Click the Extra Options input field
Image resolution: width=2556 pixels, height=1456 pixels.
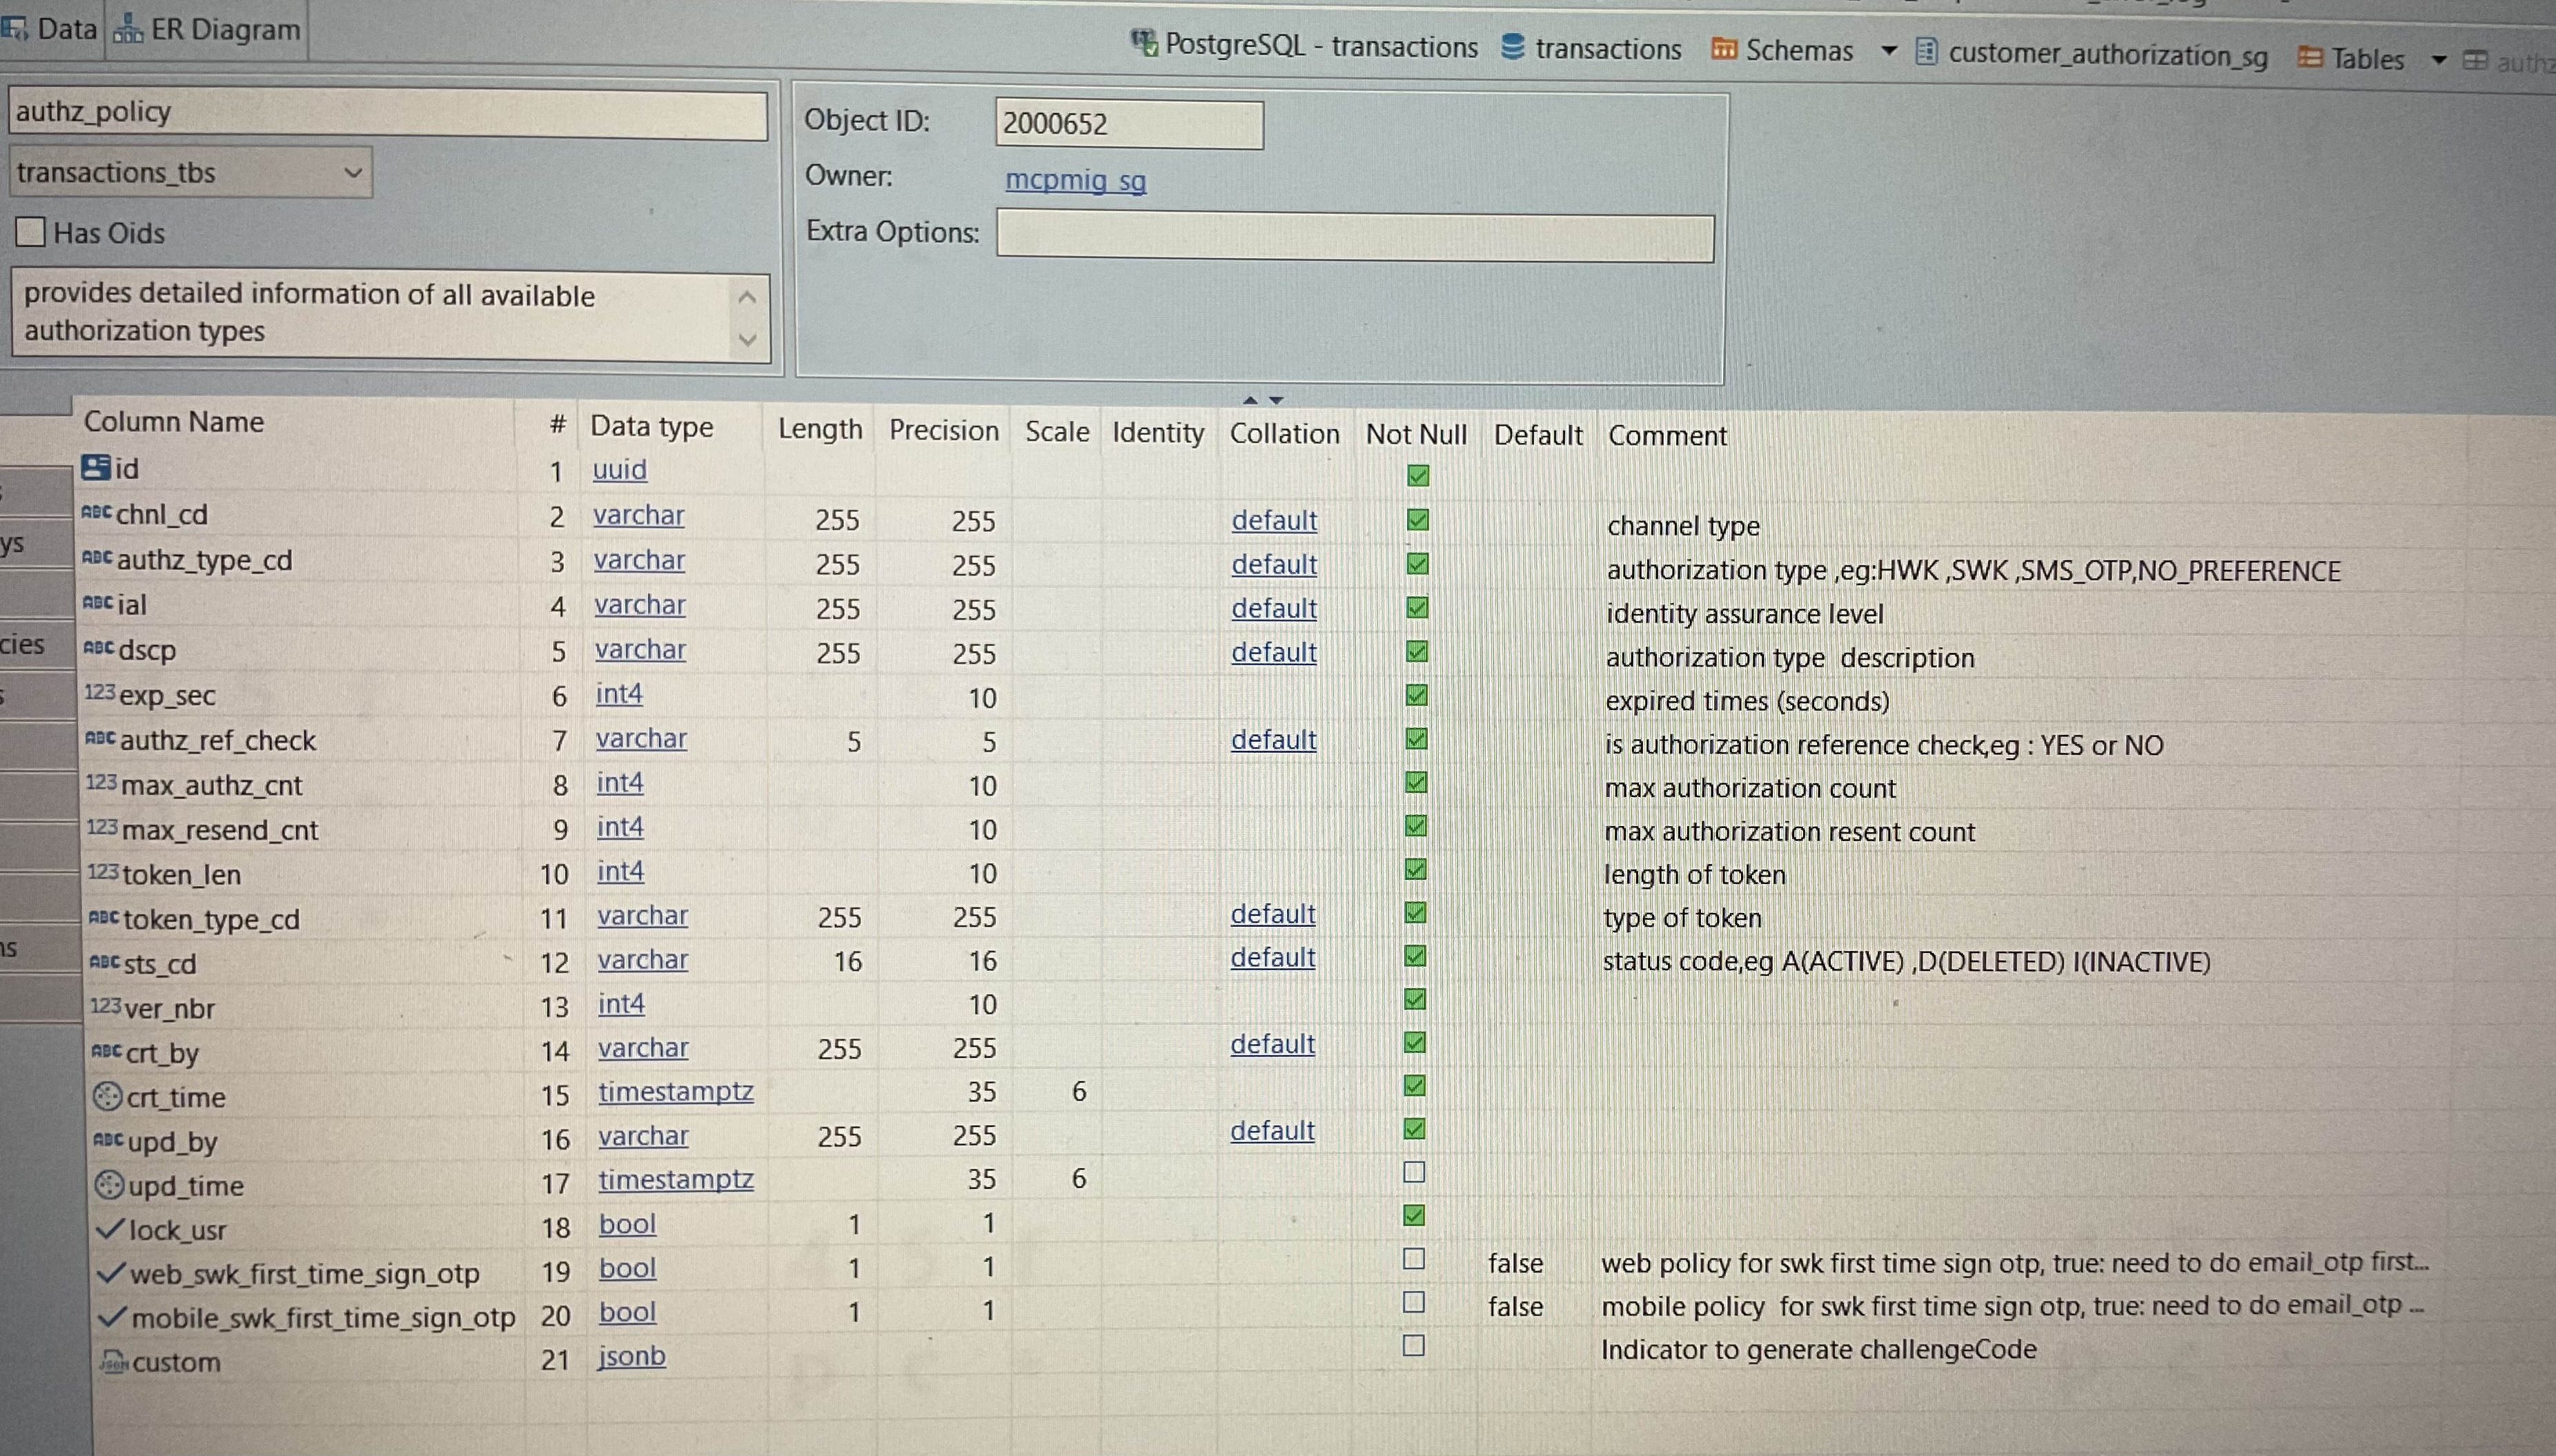(1354, 237)
